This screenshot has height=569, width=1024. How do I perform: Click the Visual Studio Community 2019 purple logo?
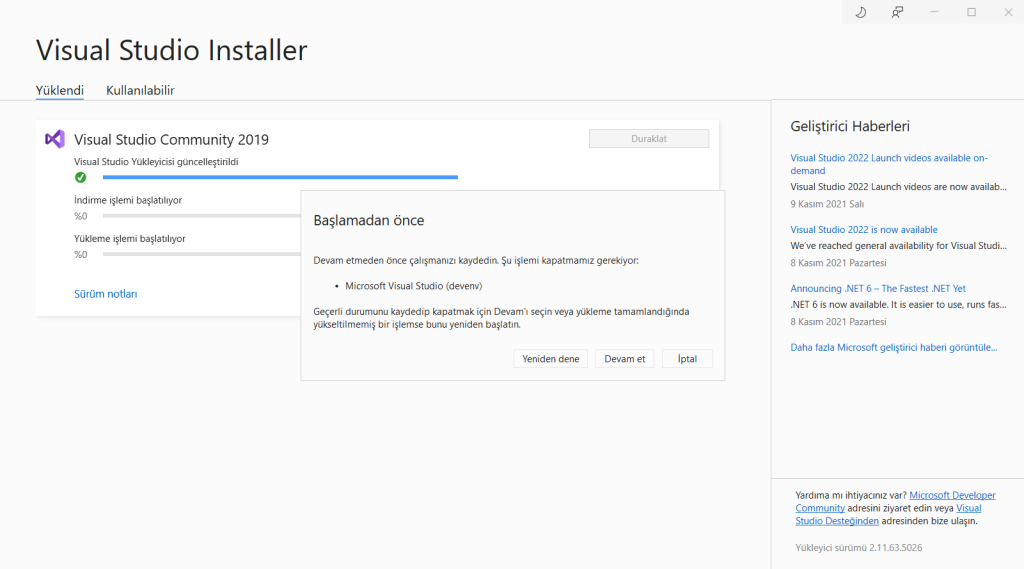(x=55, y=139)
